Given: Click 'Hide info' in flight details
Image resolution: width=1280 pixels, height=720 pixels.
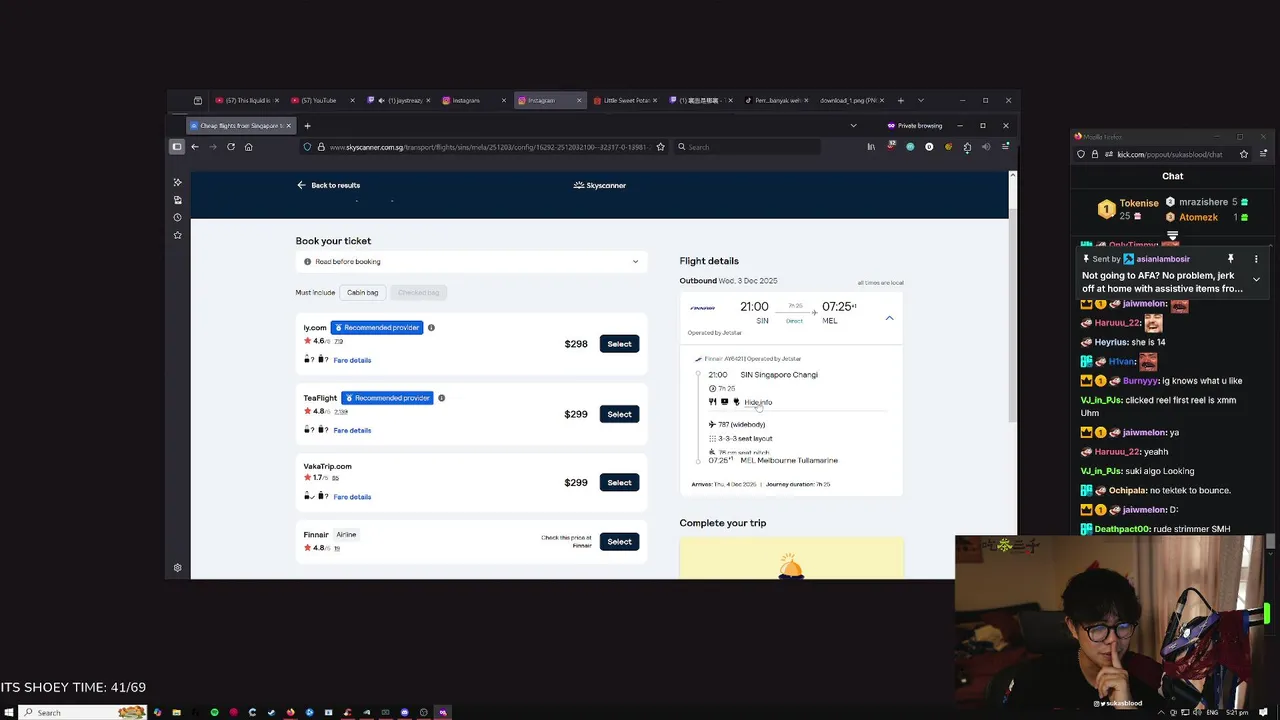Looking at the screenshot, I should click(758, 402).
